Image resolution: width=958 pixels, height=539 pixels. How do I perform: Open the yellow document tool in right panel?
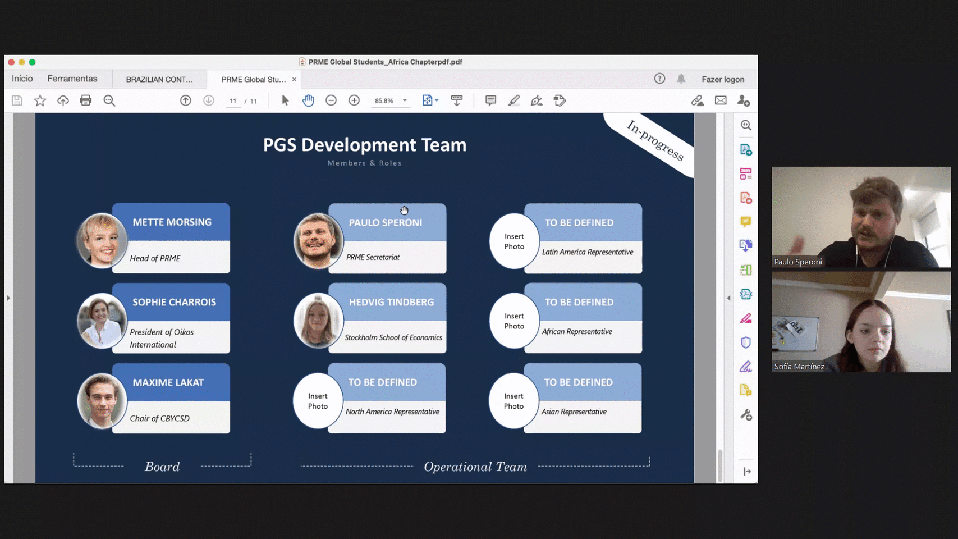click(x=746, y=390)
